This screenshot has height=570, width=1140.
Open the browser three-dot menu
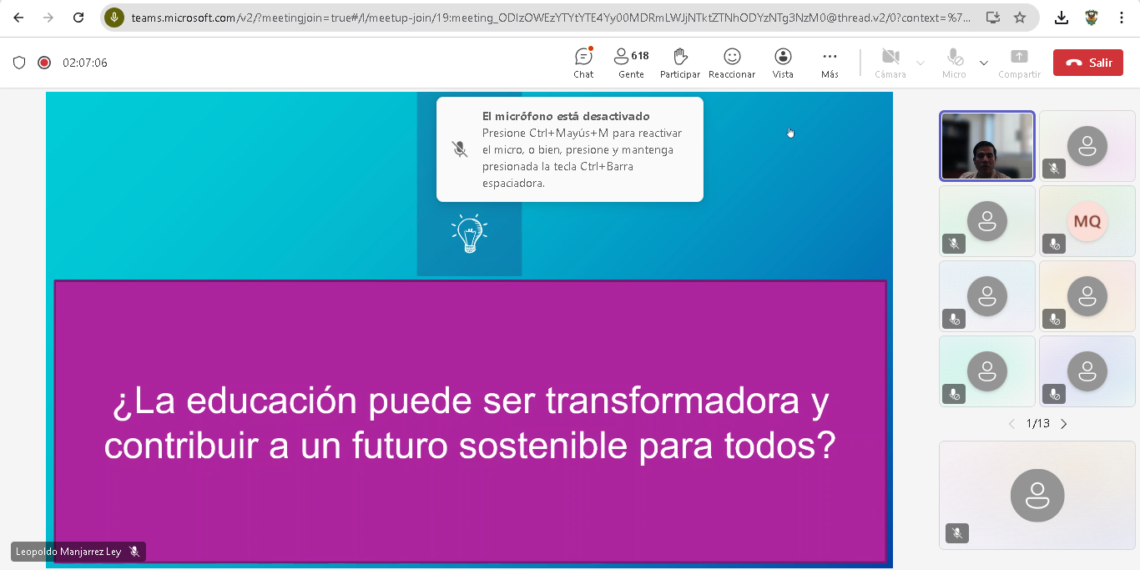pos(1121,18)
